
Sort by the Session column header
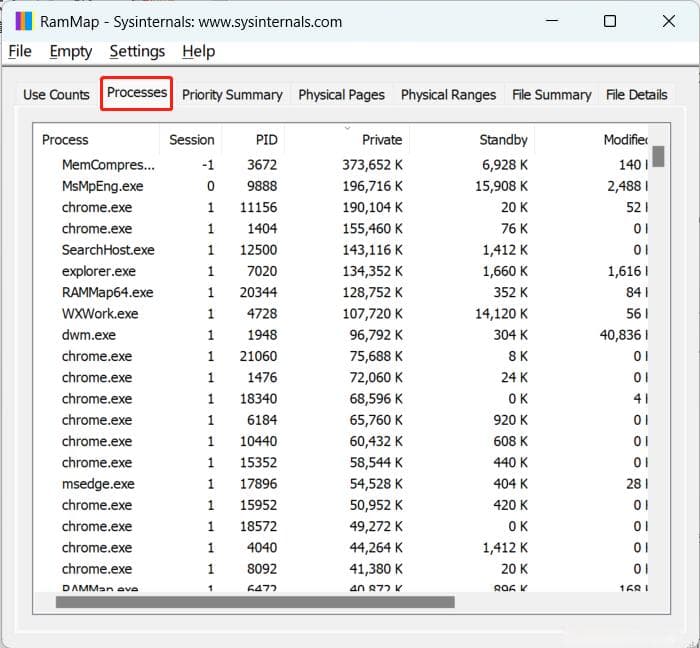point(191,140)
